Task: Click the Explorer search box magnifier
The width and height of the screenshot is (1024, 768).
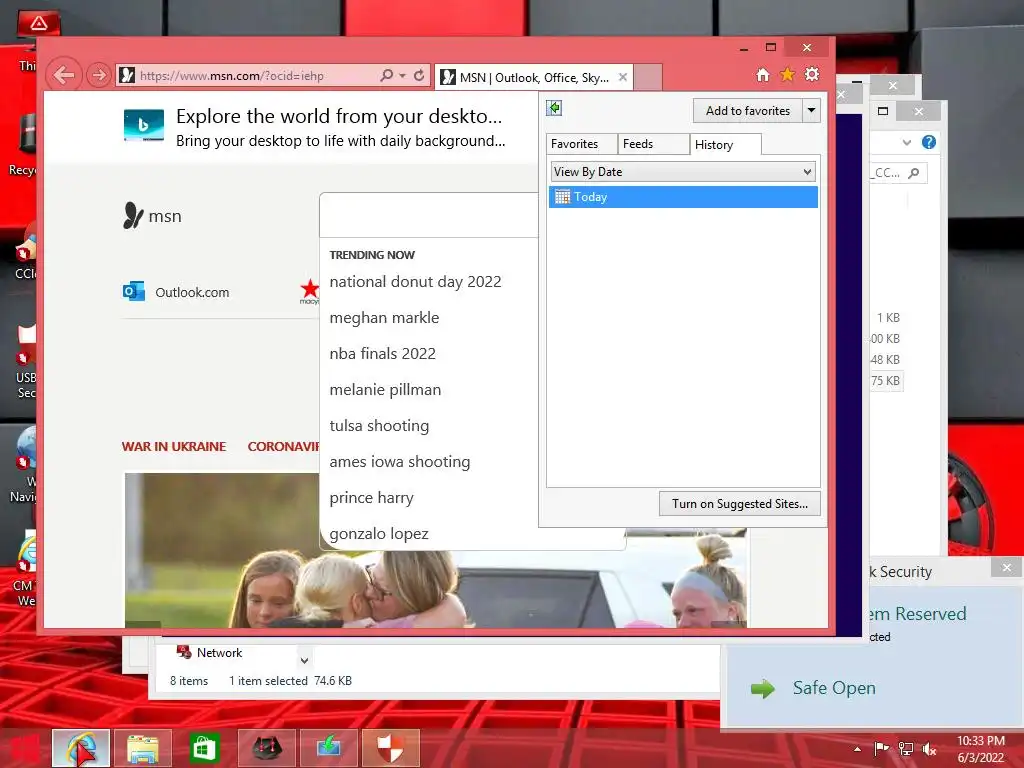Action: (914, 172)
